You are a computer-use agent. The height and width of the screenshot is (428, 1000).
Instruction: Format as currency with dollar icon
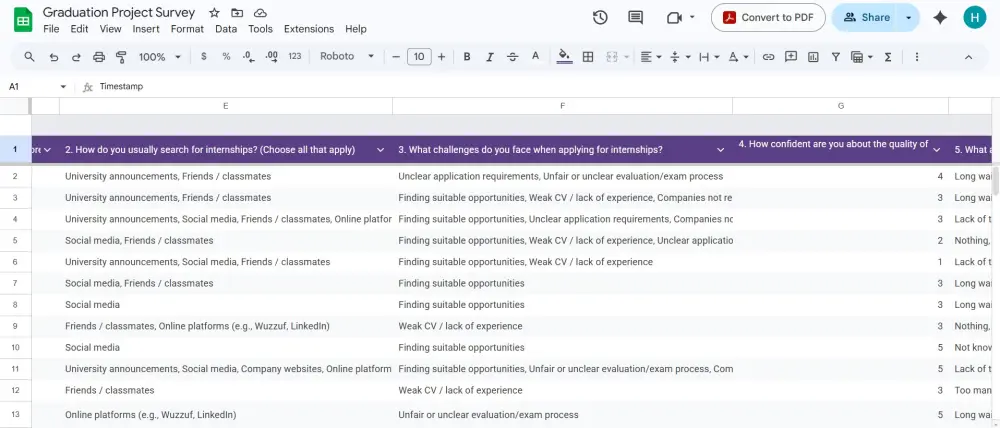coord(203,57)
